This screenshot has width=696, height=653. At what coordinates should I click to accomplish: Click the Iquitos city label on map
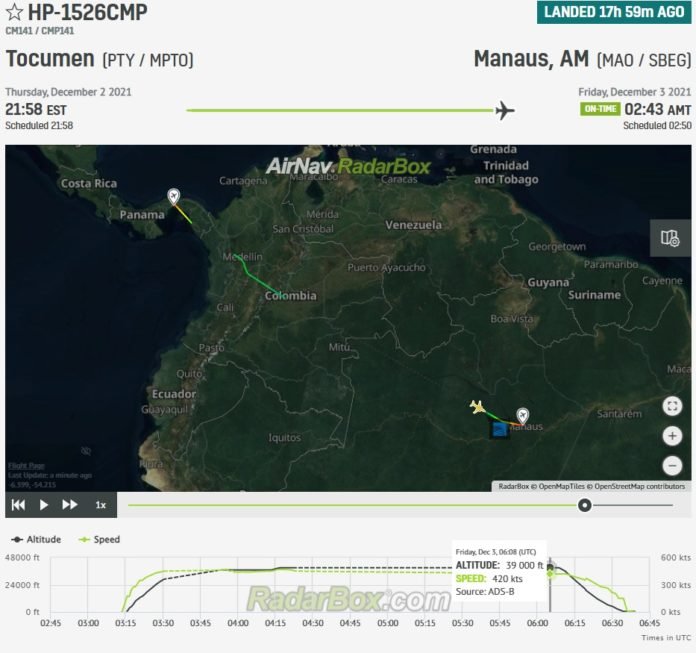click(x=285, y=438)
